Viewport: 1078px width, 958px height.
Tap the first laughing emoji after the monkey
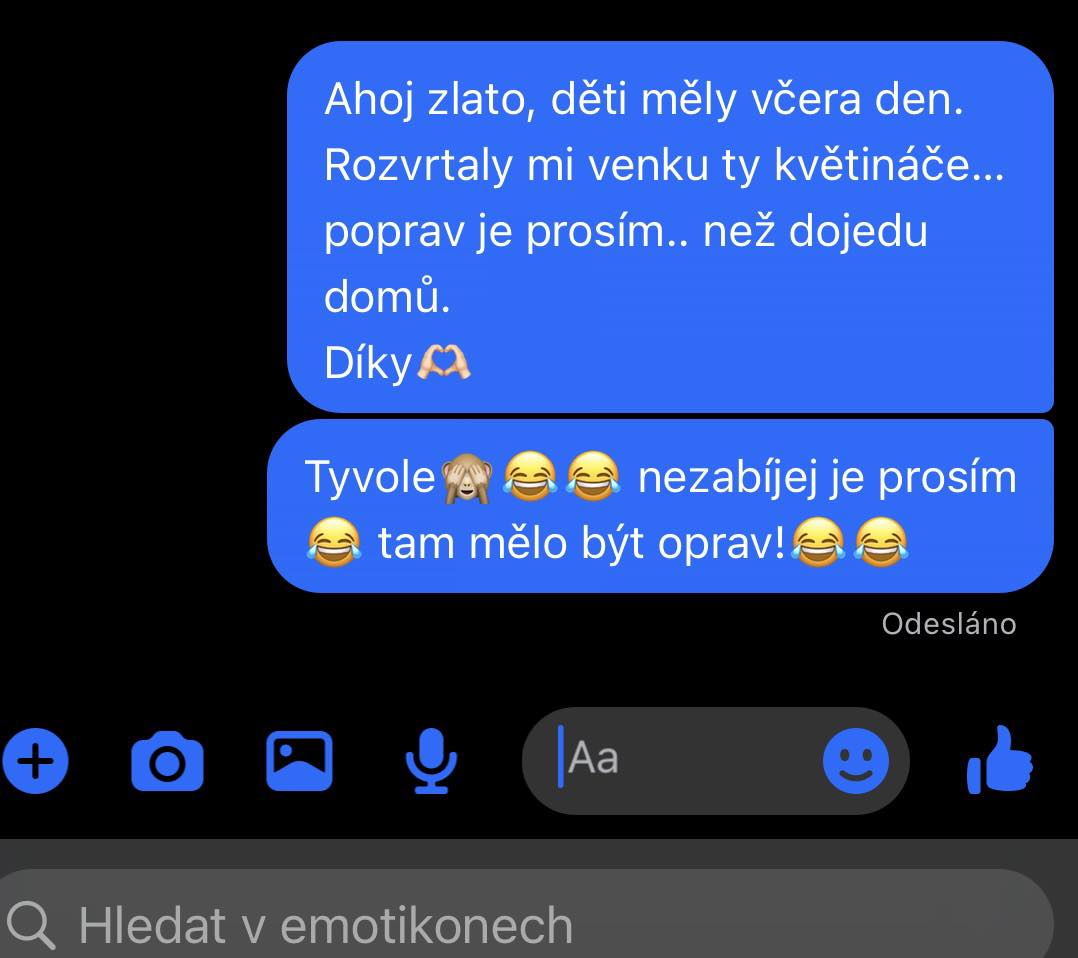pos(530,476)
